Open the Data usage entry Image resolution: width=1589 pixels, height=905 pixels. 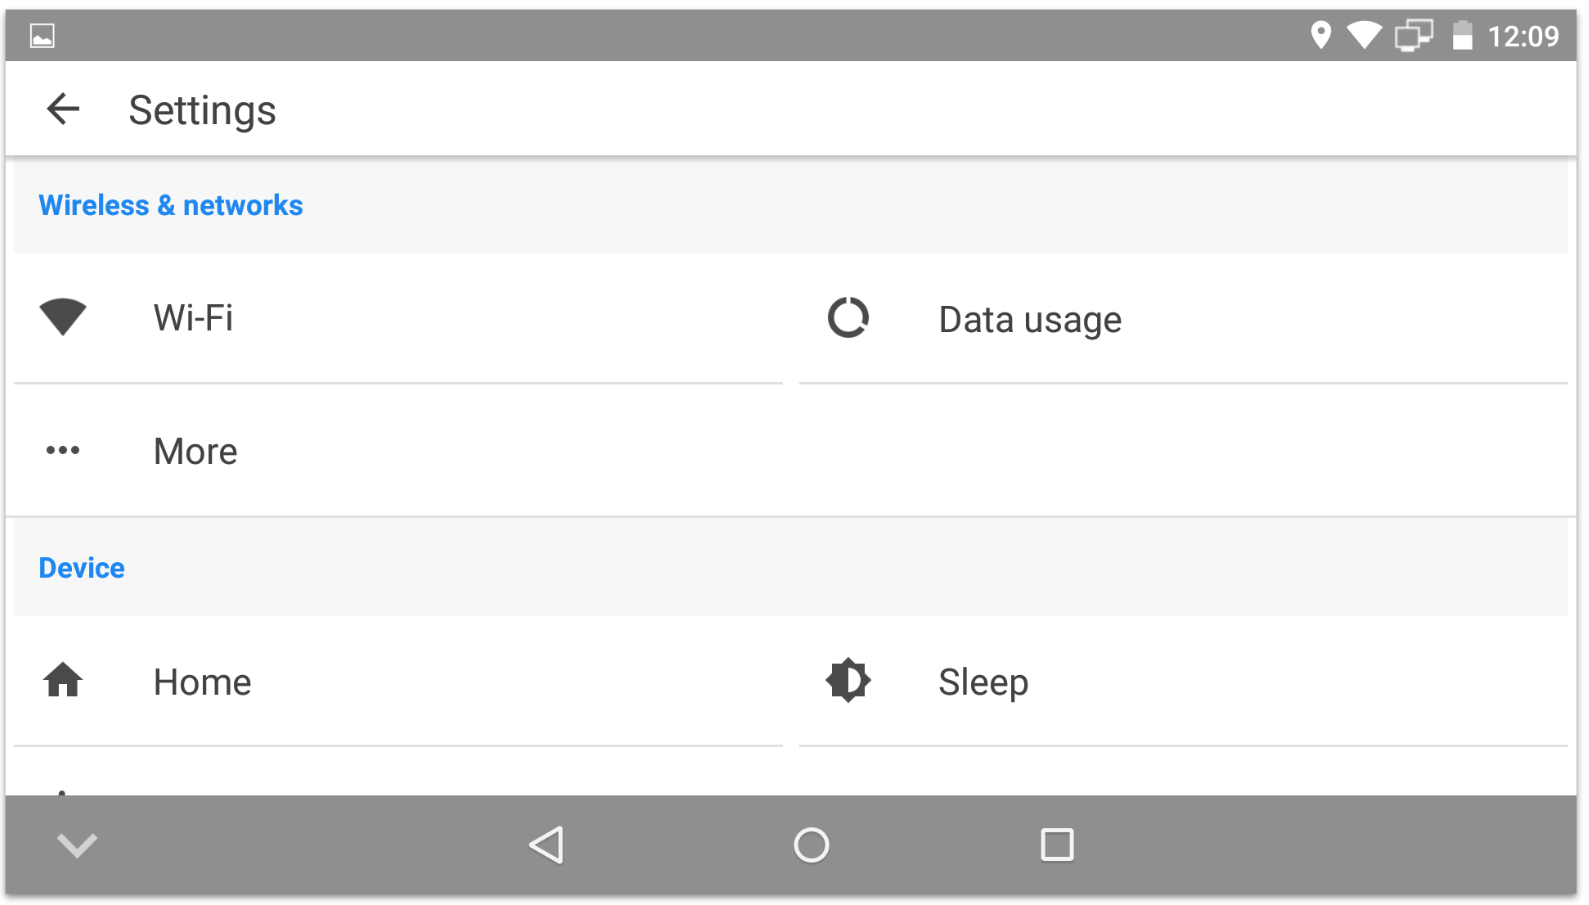[x=1183, y=318]
